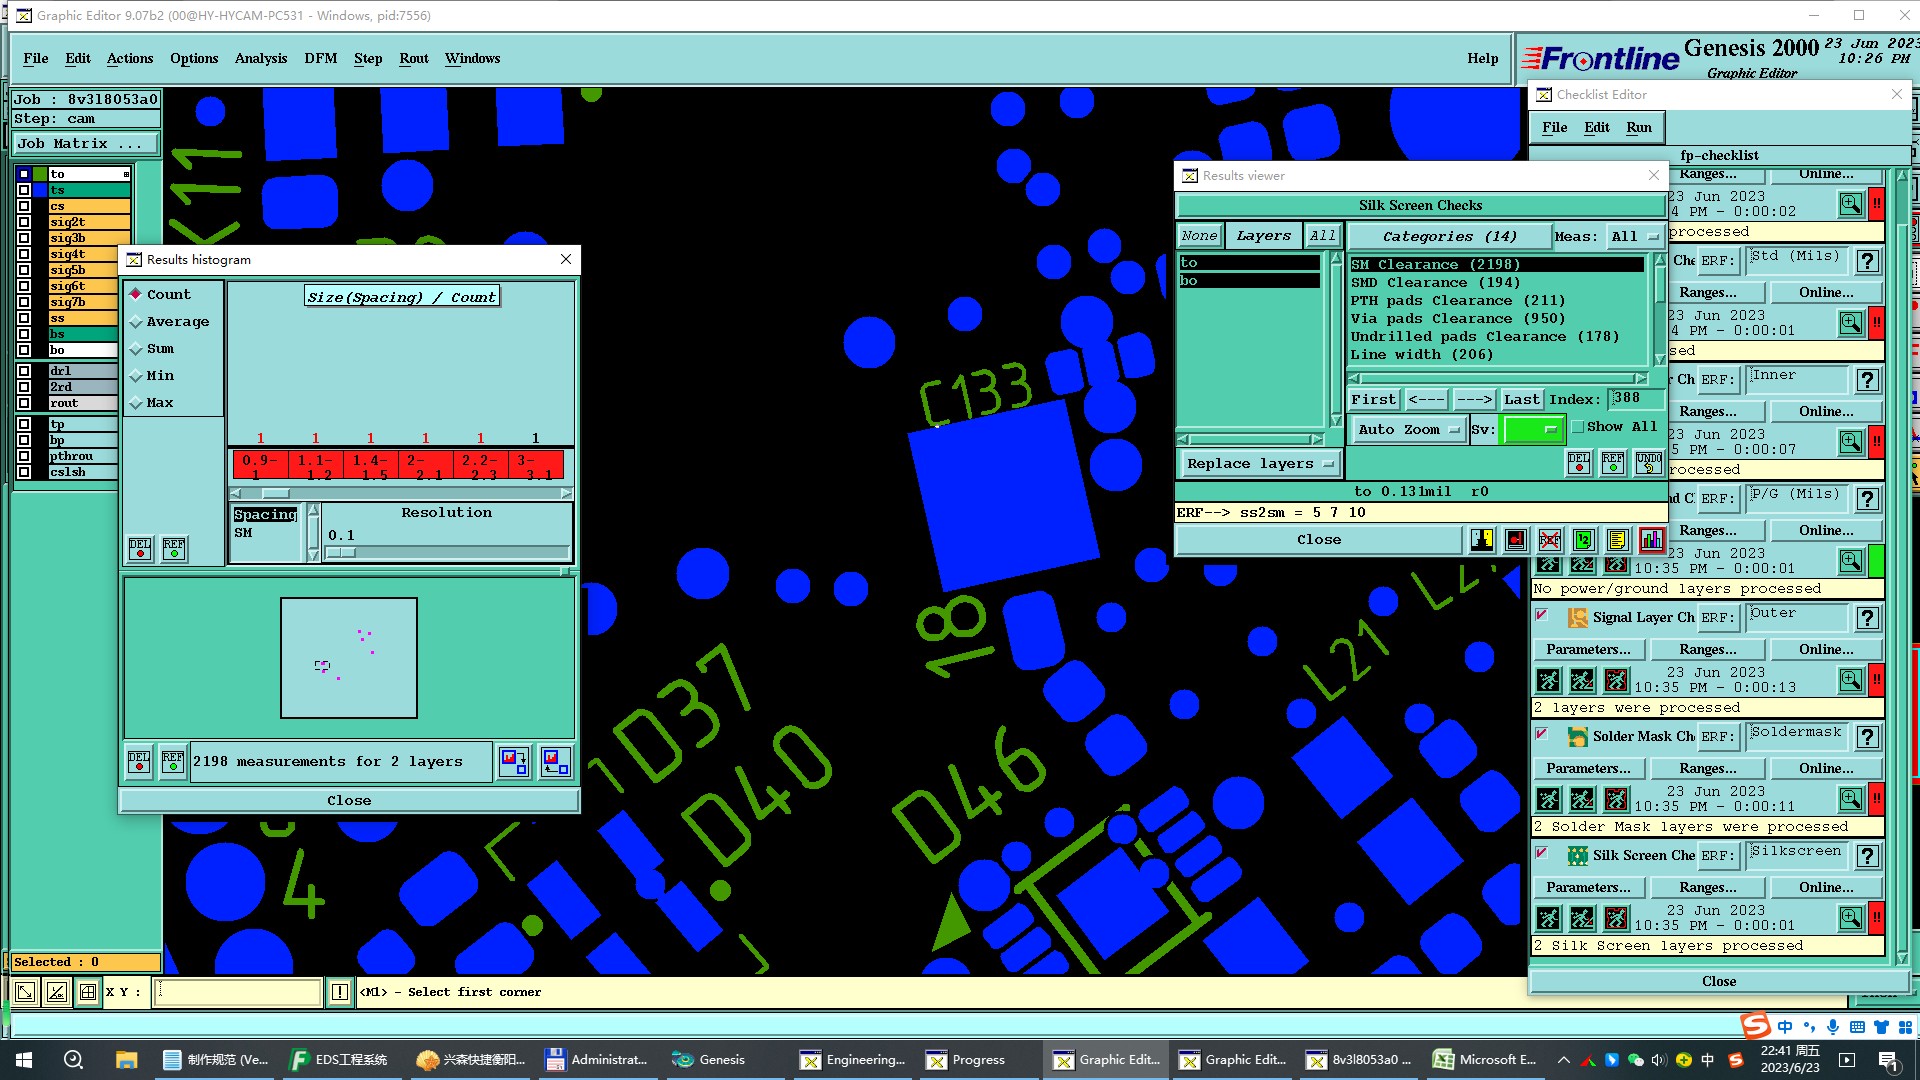Viewport: 1920px width, 1080px height.
Task: Open the Meas All dropdown
Action: tap(1635, 237)
